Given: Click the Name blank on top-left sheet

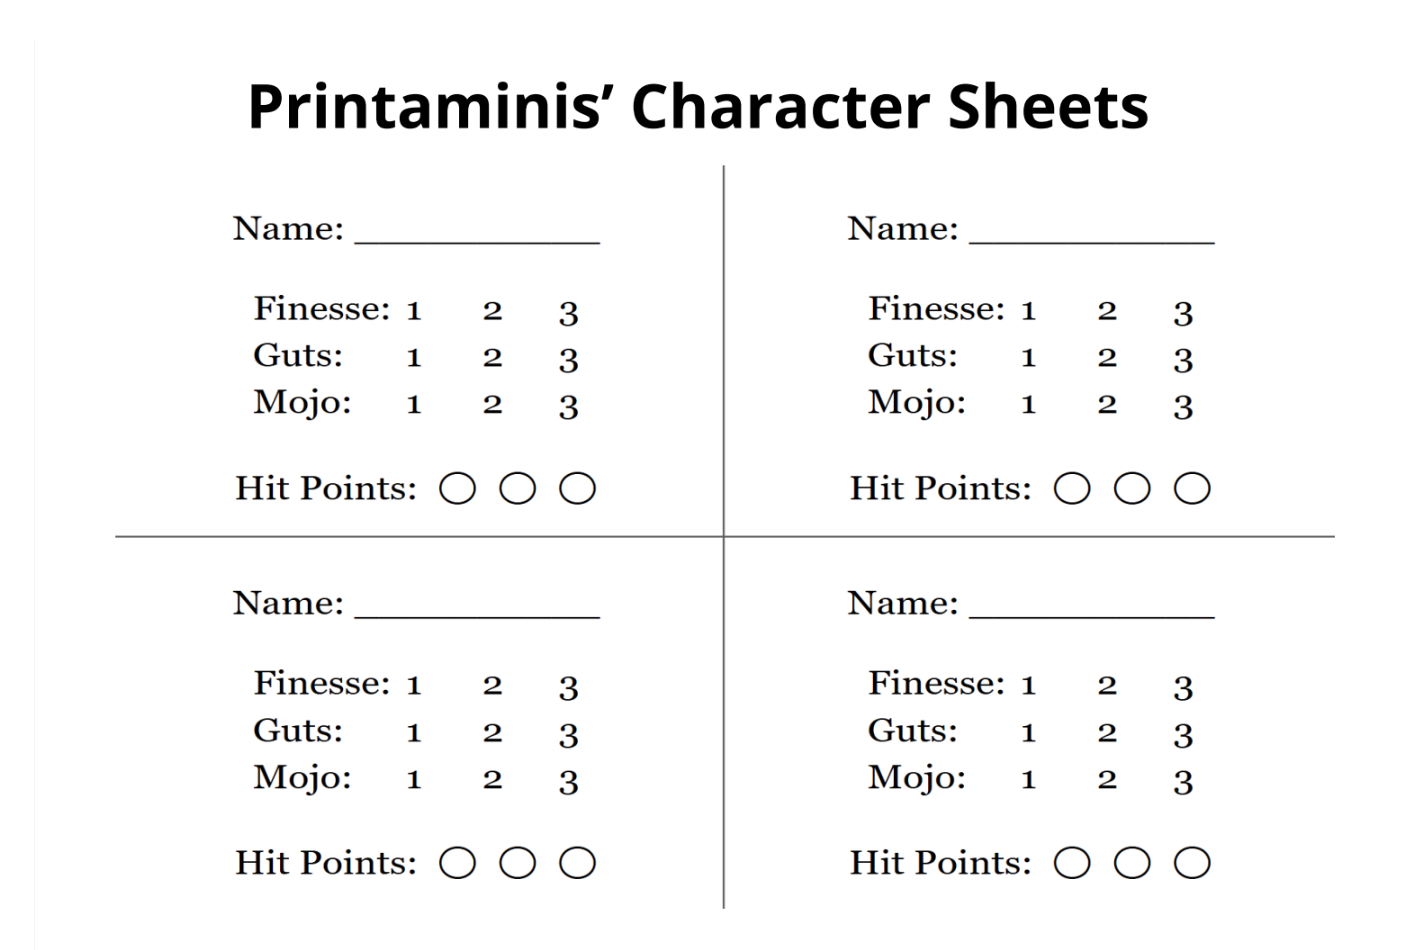Looking at the screenshot, I should point(477,232).
